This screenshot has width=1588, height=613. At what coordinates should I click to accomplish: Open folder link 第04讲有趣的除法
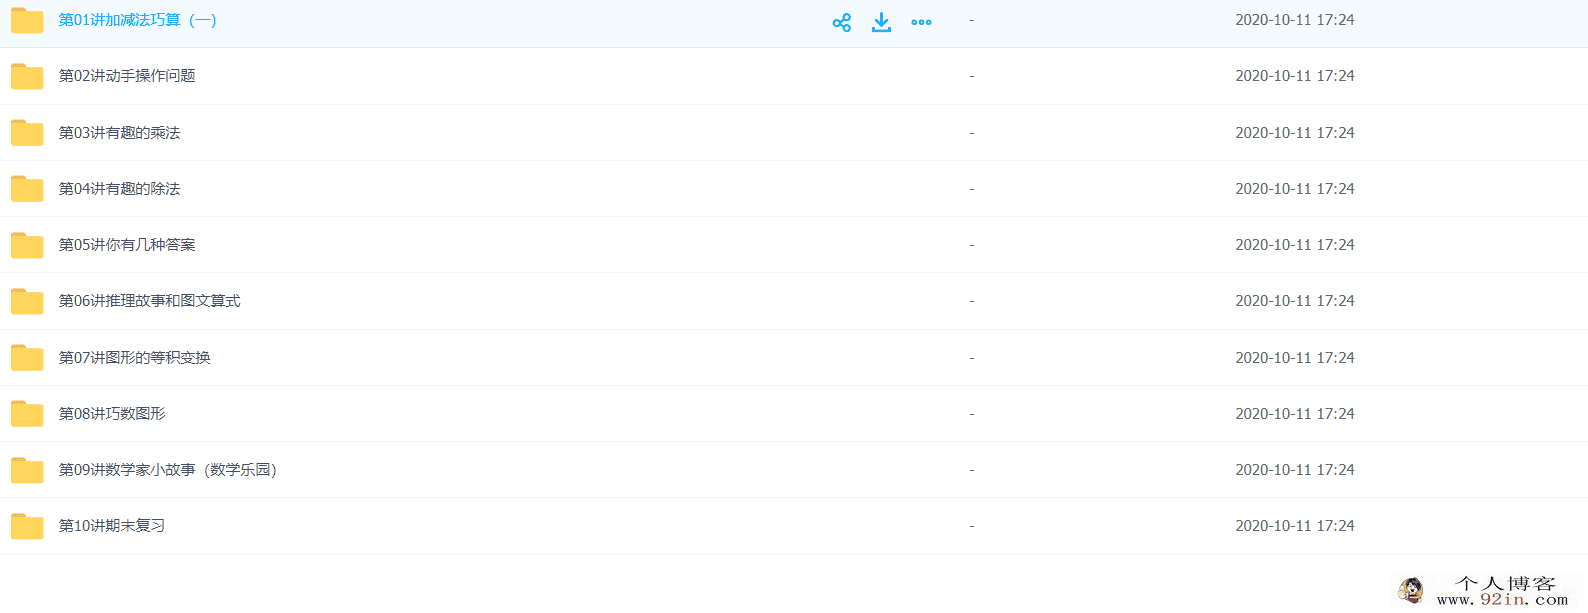coord(119,189)
